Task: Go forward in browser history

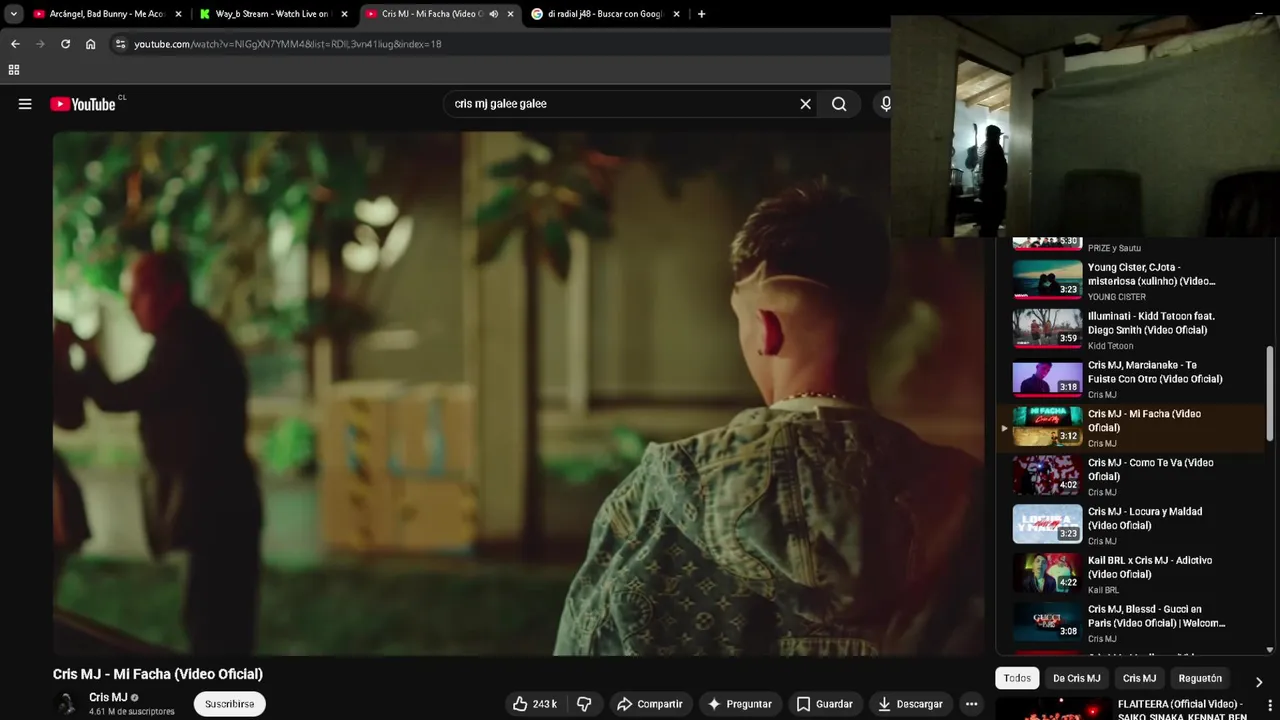Action: [40, 44]
